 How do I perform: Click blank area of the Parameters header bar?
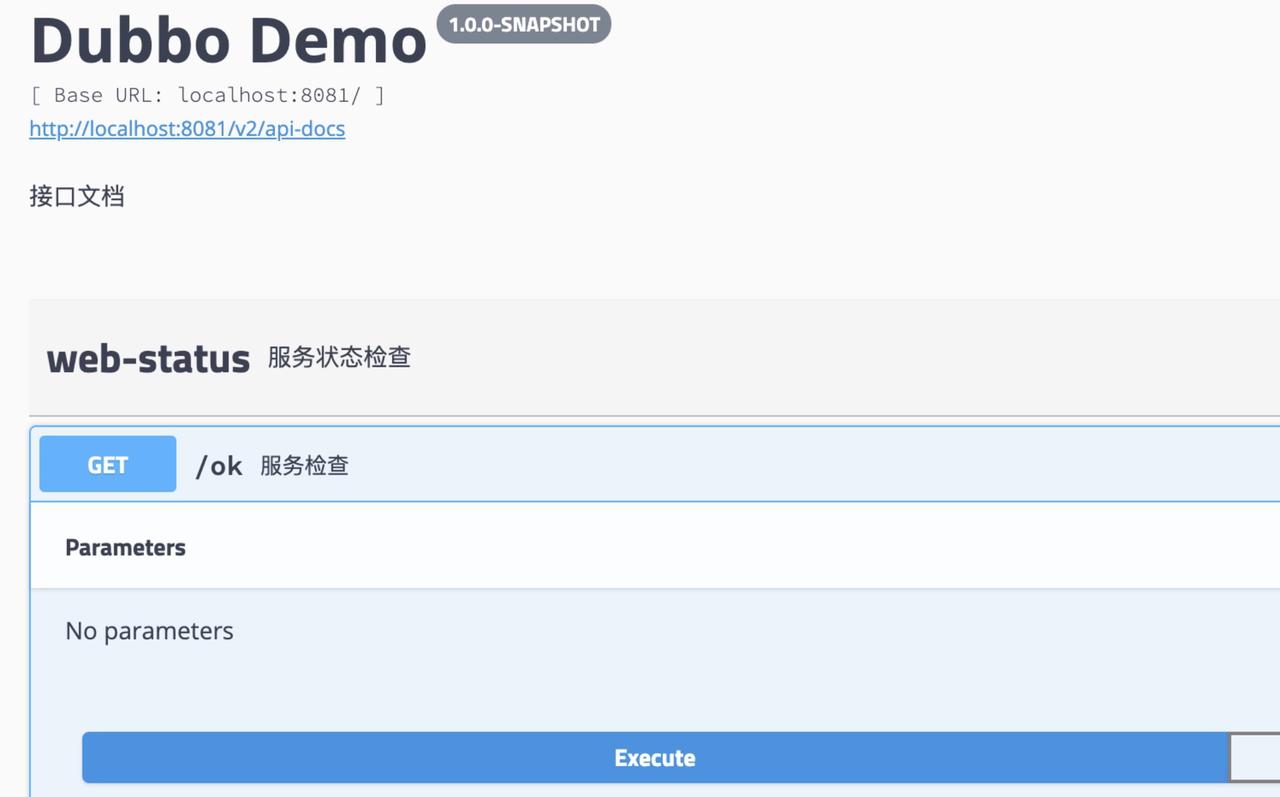pyautogui.click(x=700, y=548)
